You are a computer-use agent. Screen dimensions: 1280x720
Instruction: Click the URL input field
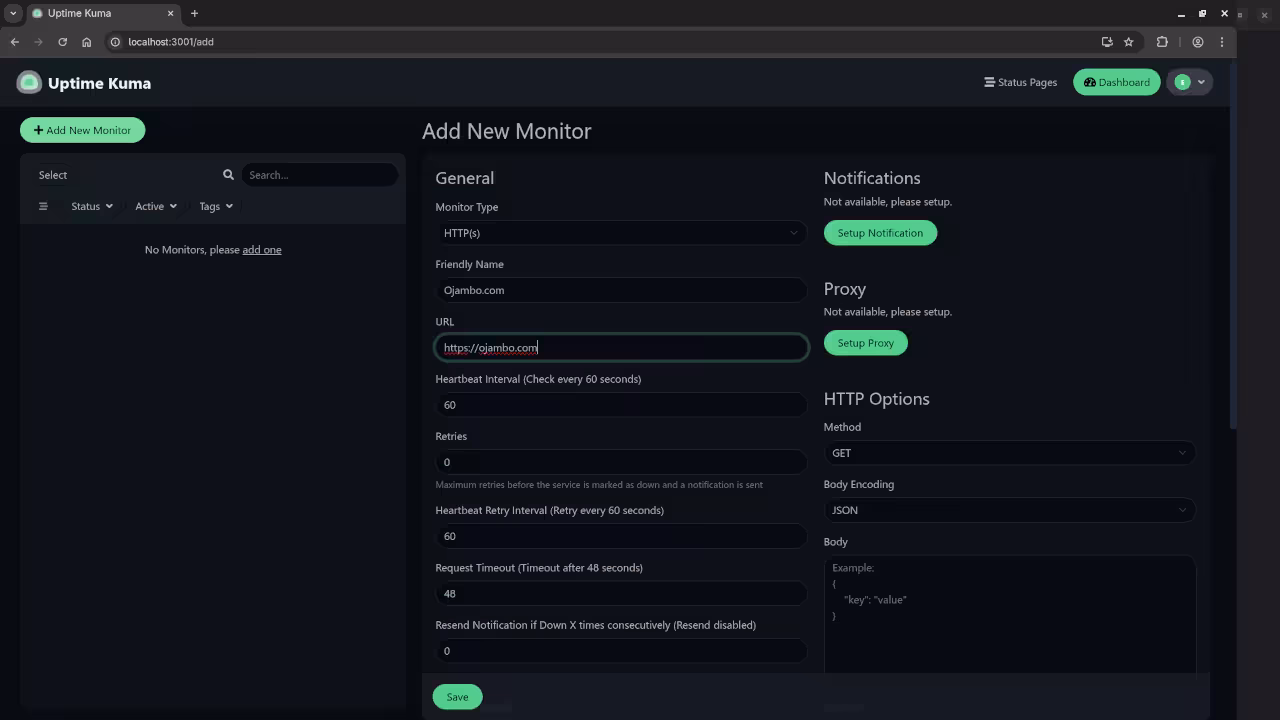621,348
